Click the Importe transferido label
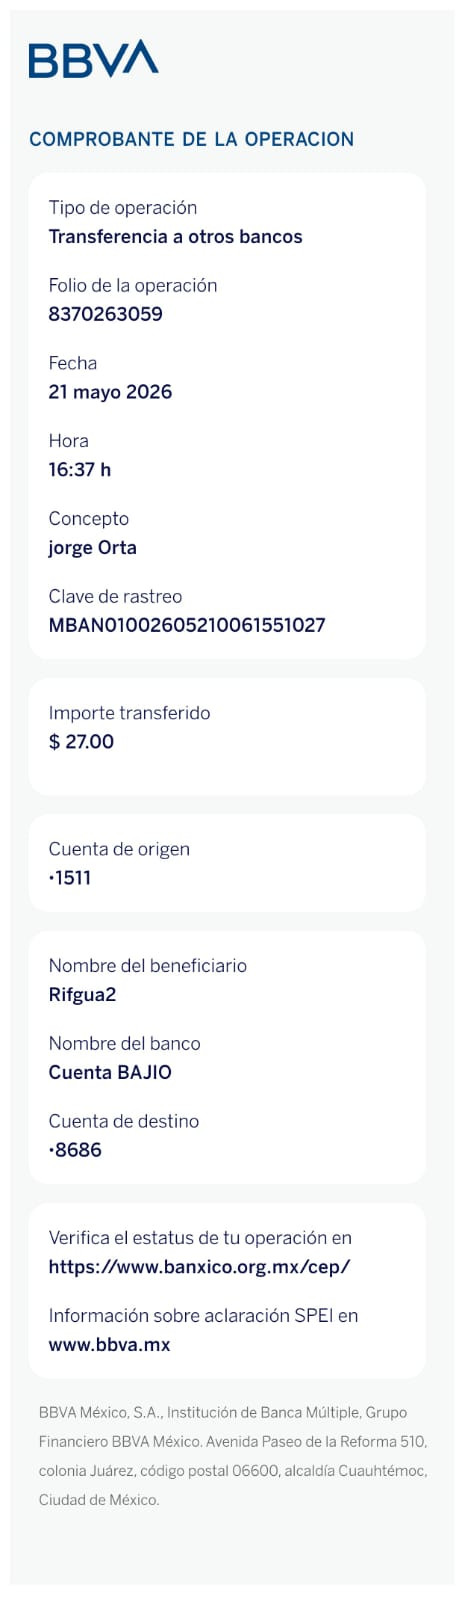Image resolution: width=456 pixels, height=1600 pixels. 129,713
